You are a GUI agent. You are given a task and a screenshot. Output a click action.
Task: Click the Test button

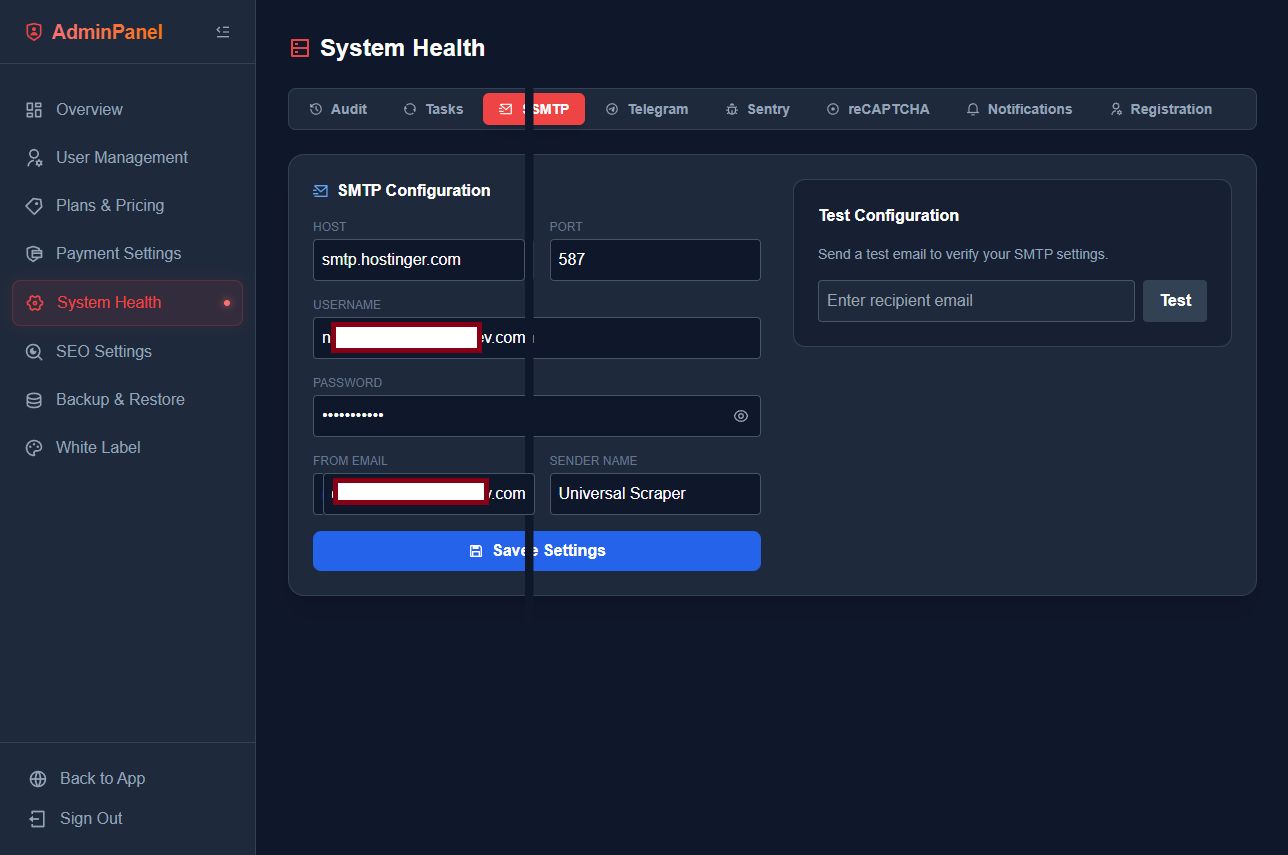coord(1175,301)
